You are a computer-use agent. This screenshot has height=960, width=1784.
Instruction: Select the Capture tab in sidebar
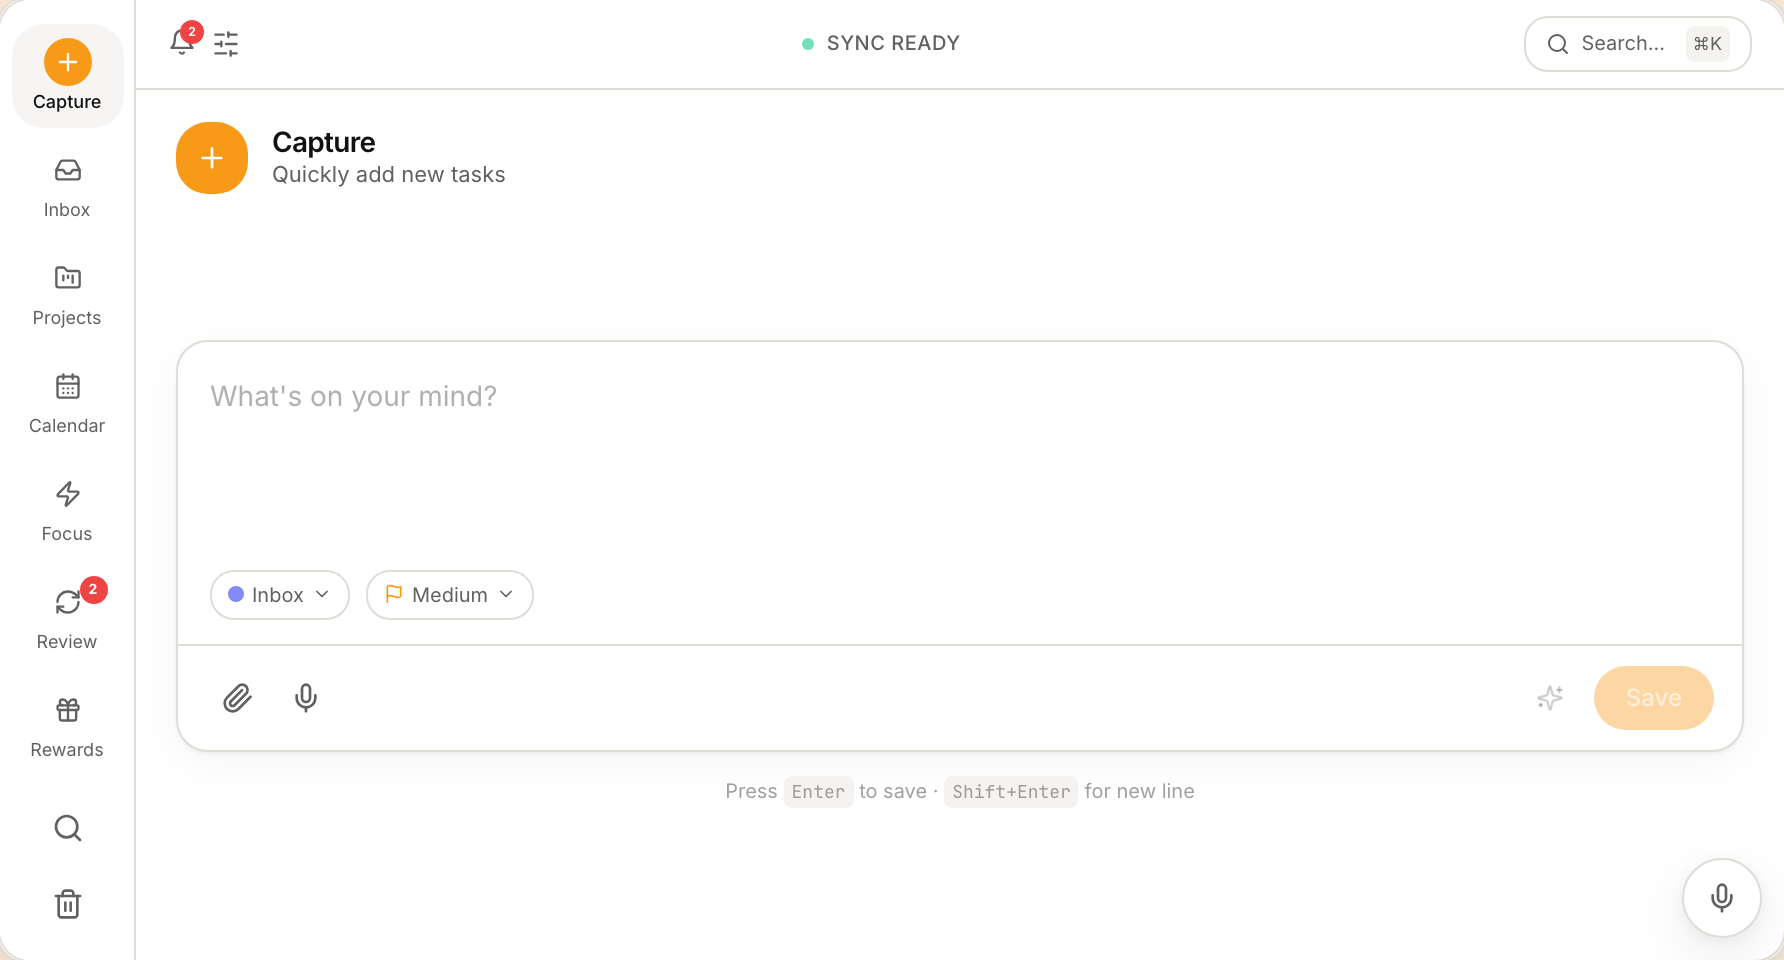tap(67, 76)
